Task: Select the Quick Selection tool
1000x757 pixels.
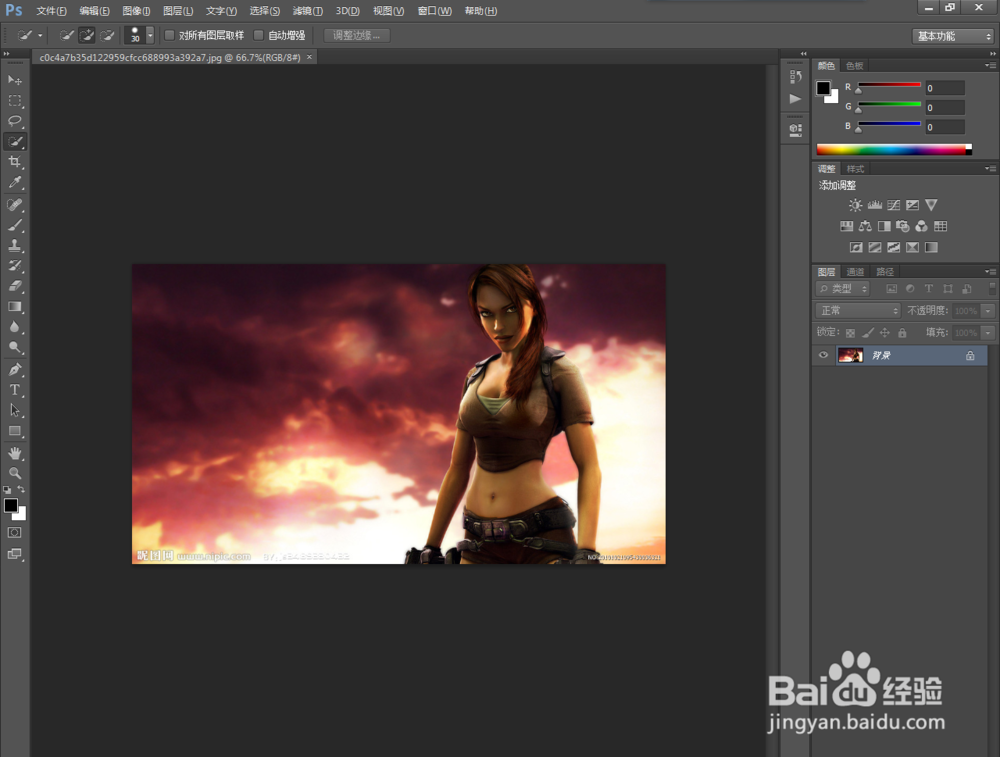Action: click(x=15, y=142)
